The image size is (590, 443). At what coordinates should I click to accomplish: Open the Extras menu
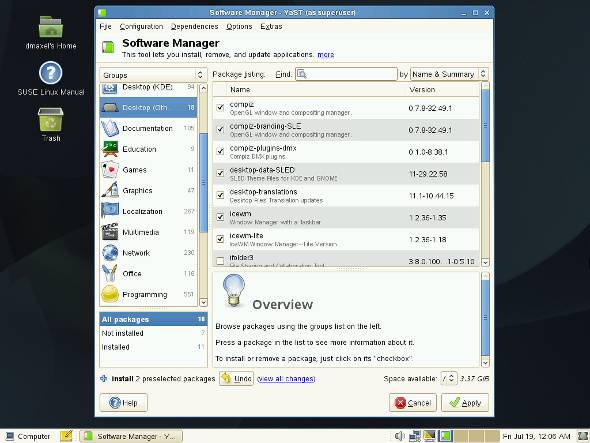pos(271,26)
